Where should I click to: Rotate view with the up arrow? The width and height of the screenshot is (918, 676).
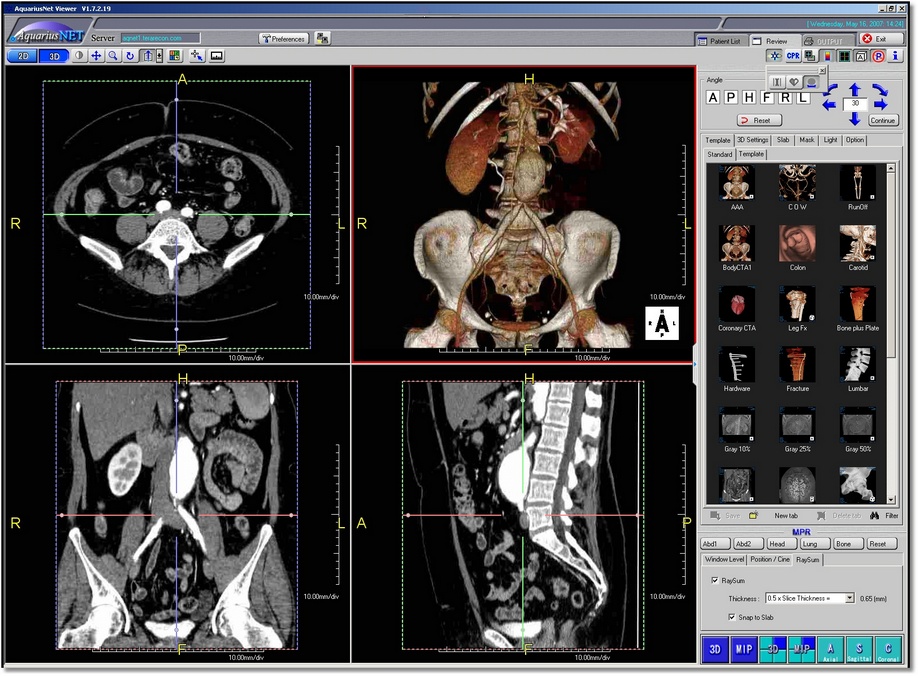[x=854, y=89]
